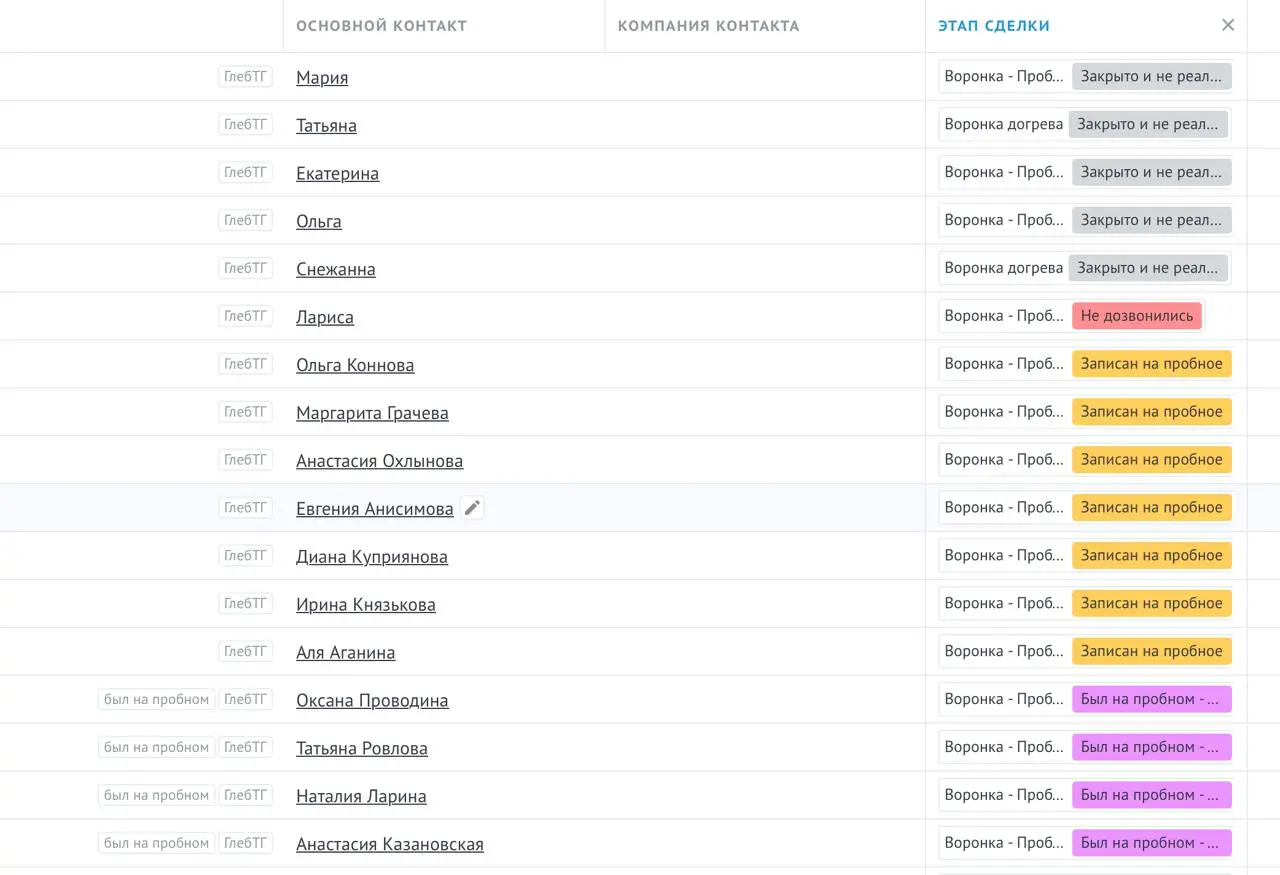Open contact link Диана Куприянова
Image resolution: width=1280 pixels, height=875 pixels.
tap(372, 557)
